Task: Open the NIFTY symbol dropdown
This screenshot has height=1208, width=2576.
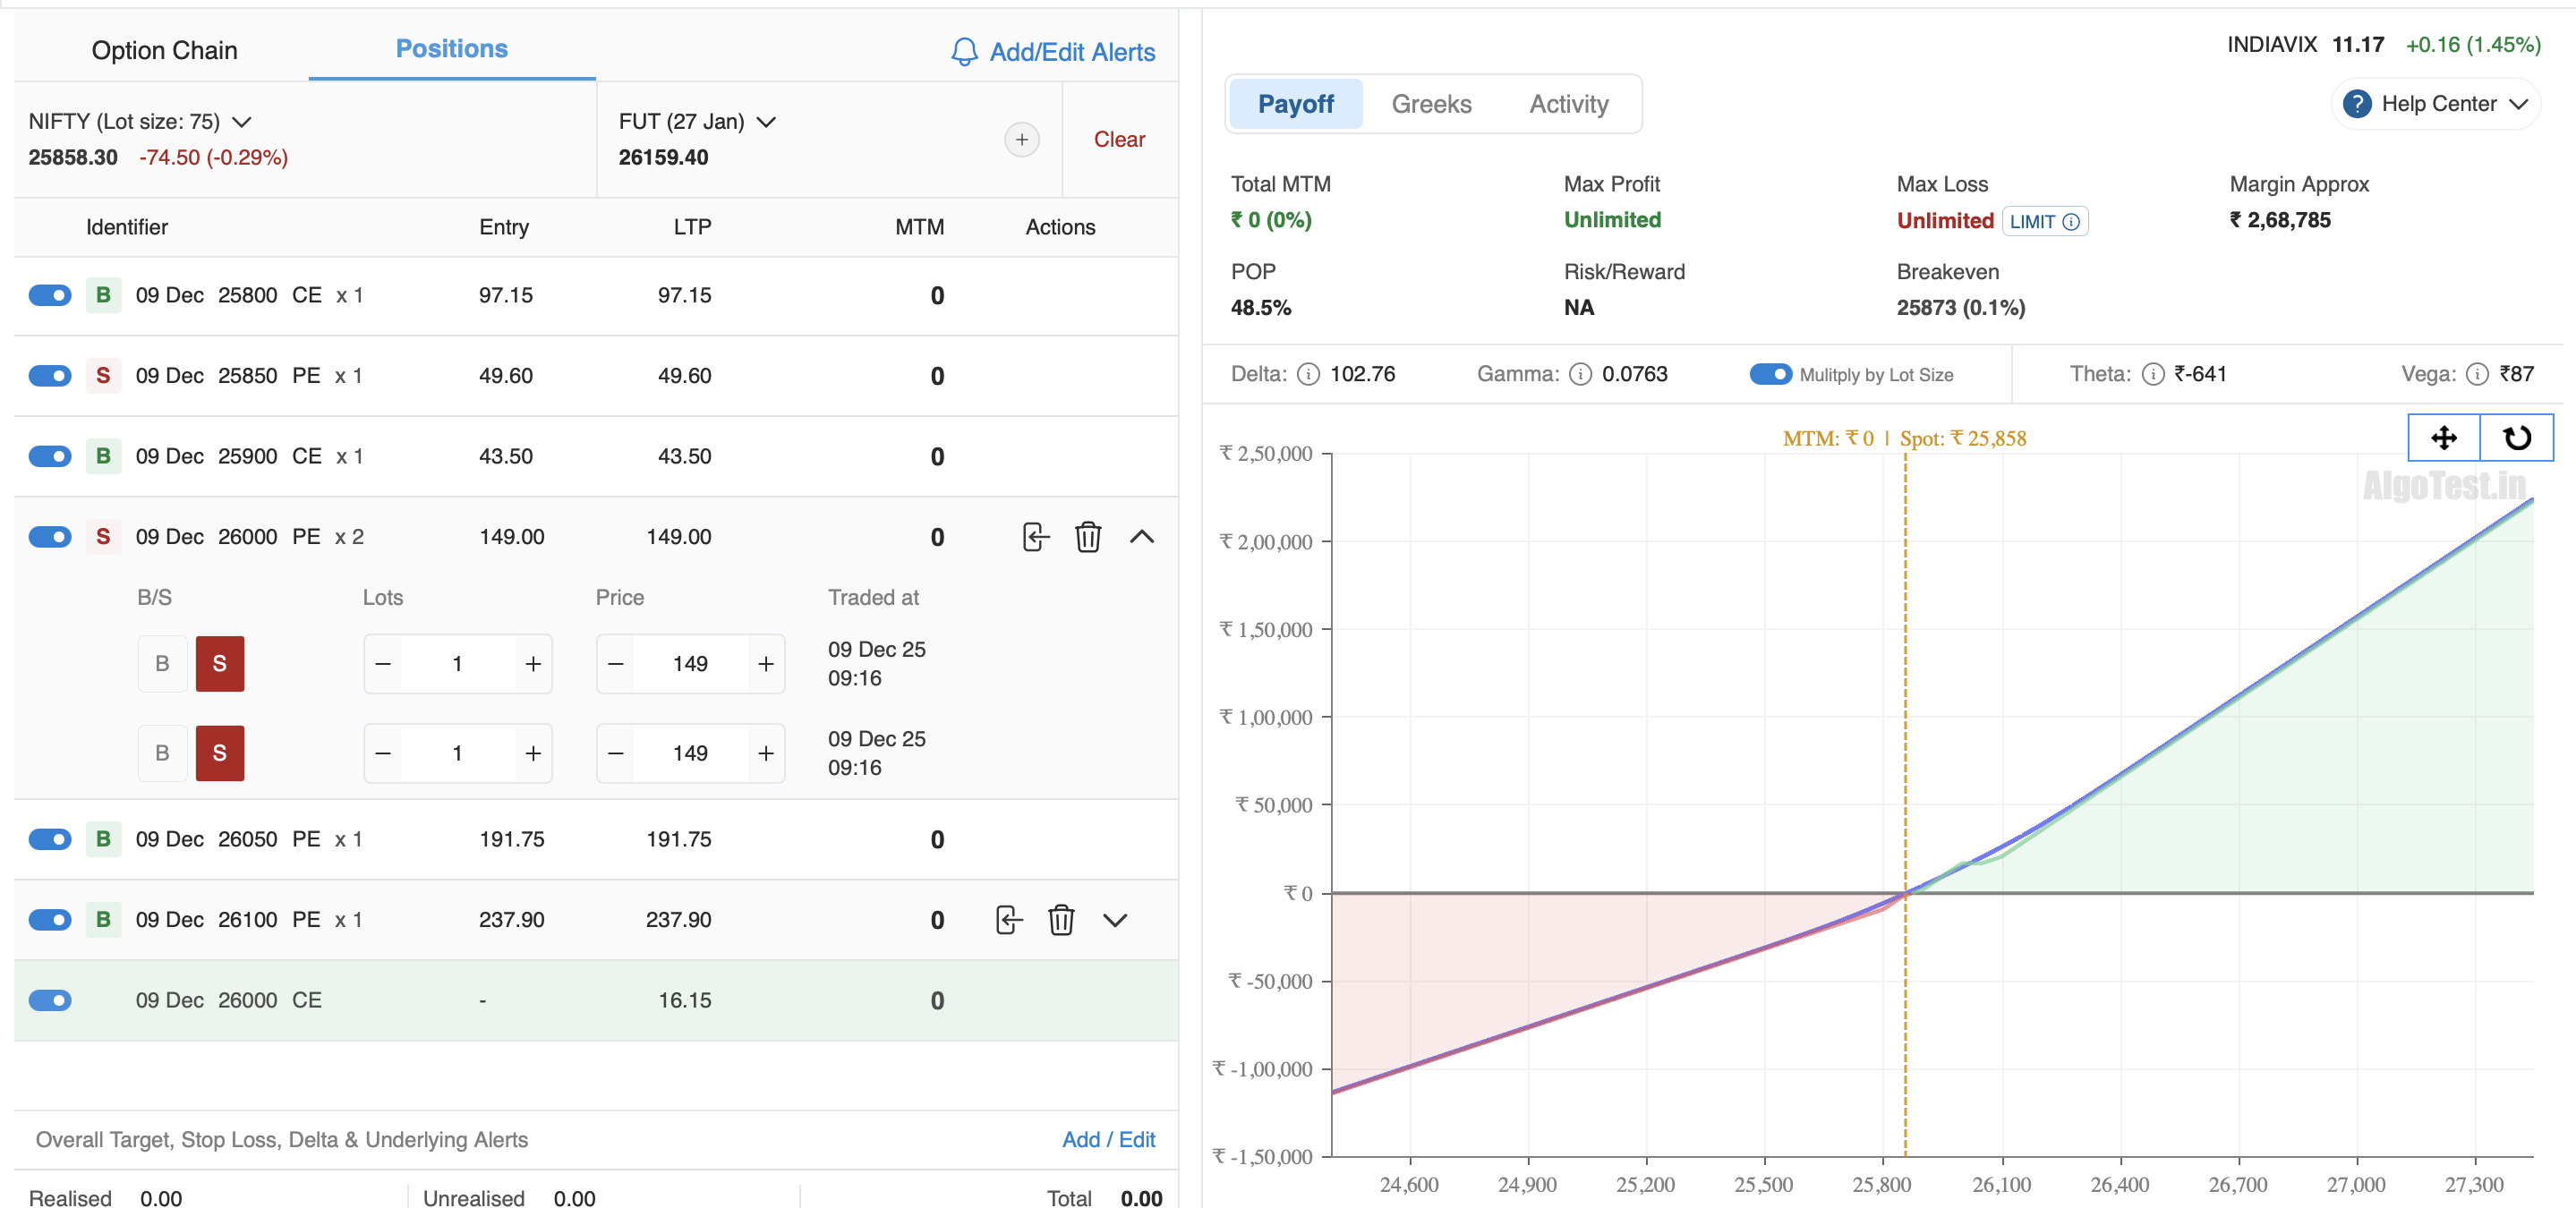Action: pyautogui.click(x=241, y=122)
